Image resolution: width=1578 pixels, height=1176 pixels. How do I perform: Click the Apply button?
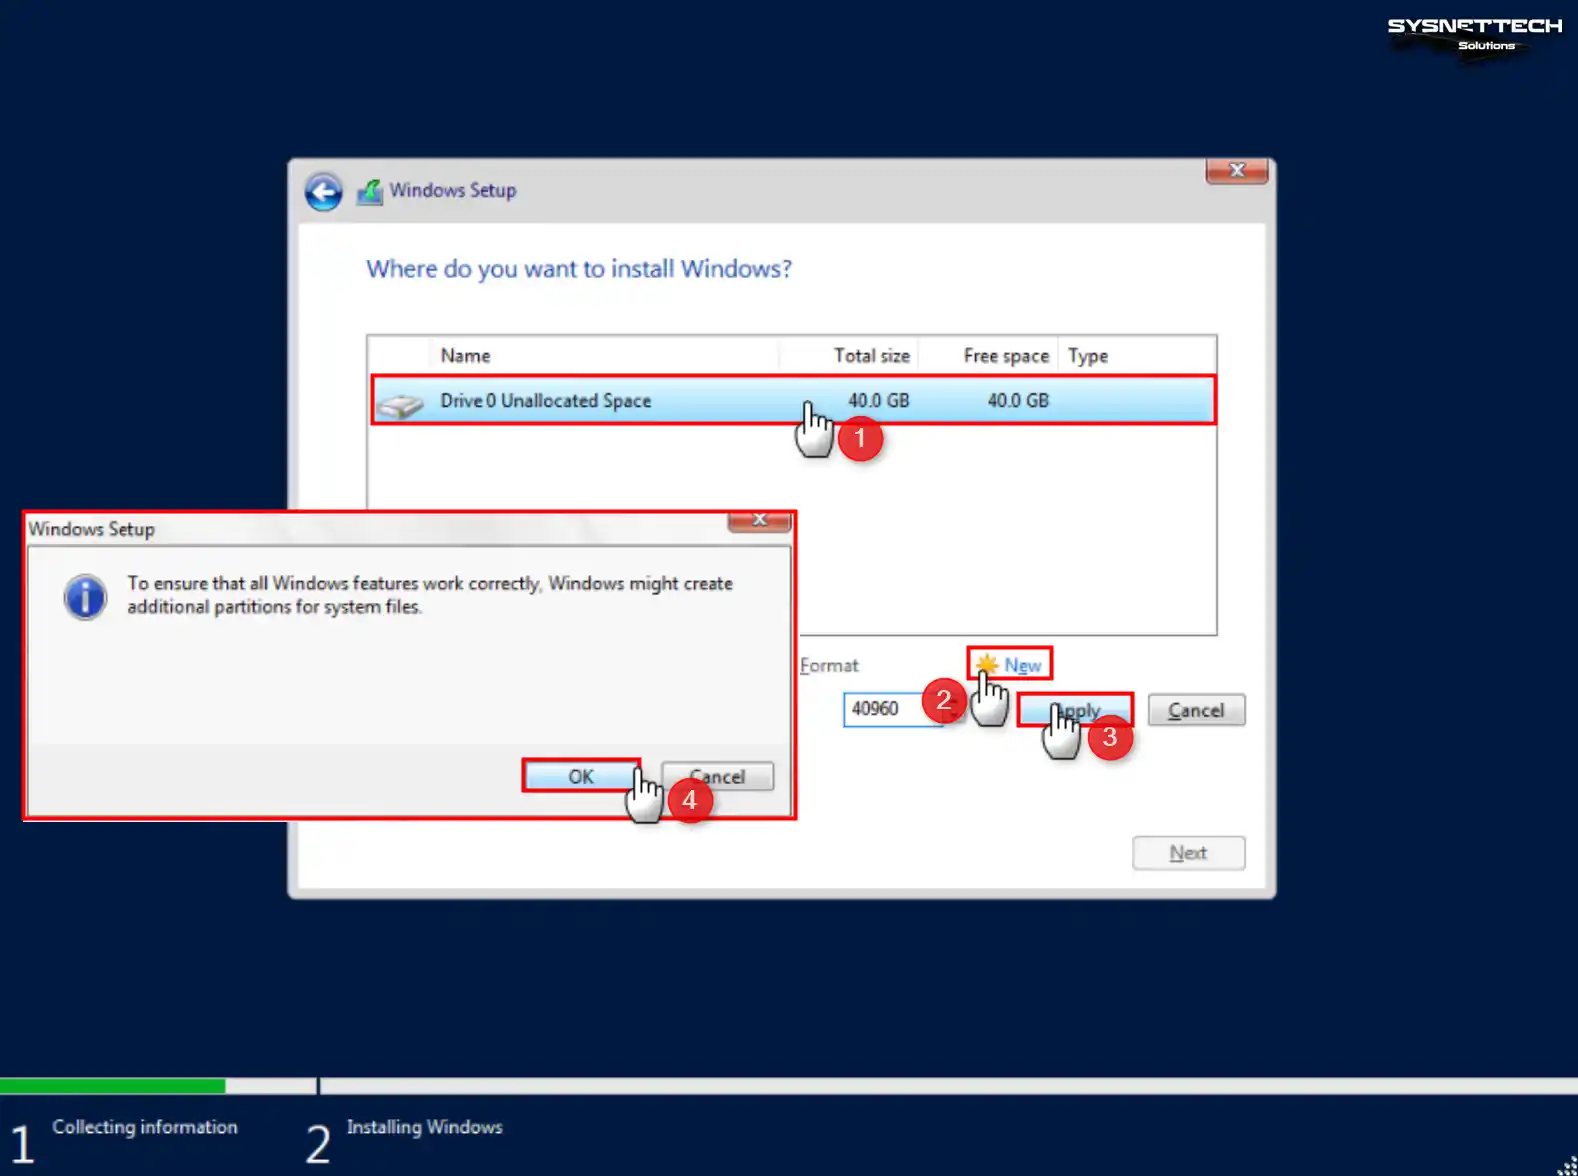pyautogui.click(x=1076, y=710)
